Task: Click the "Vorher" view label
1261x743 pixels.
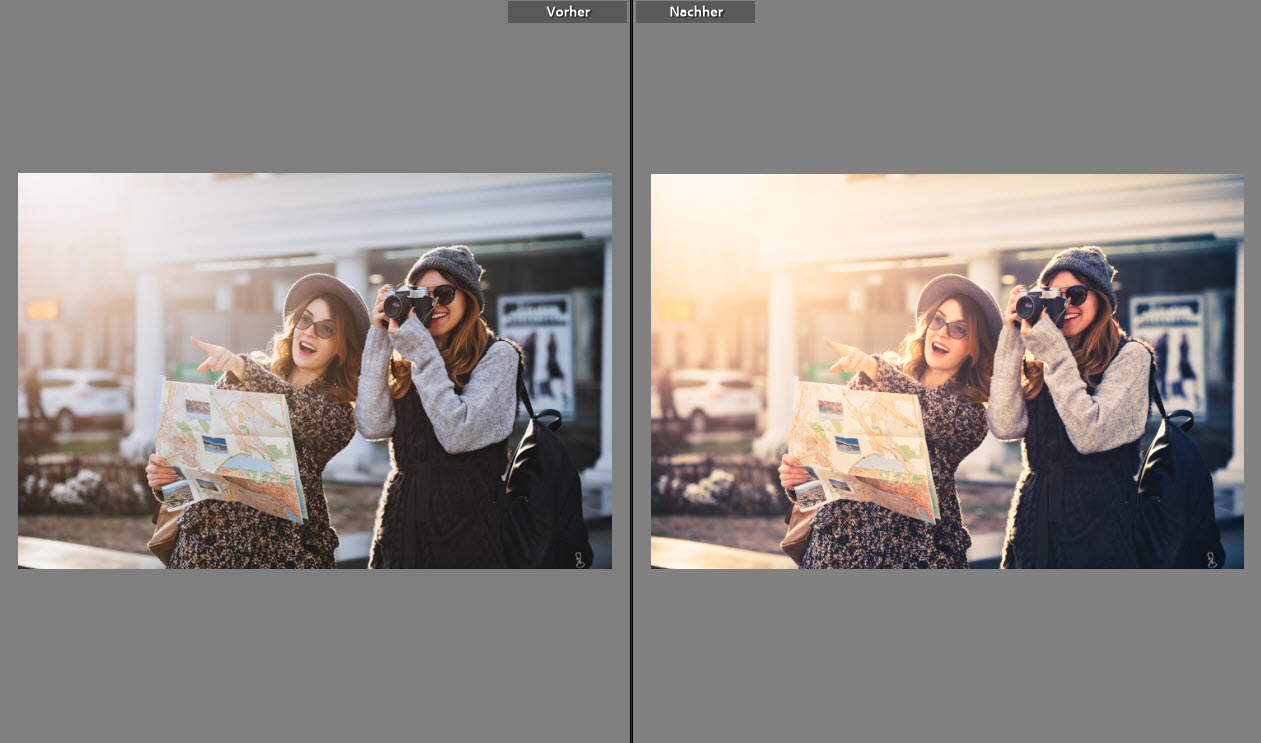Action: 567,12
